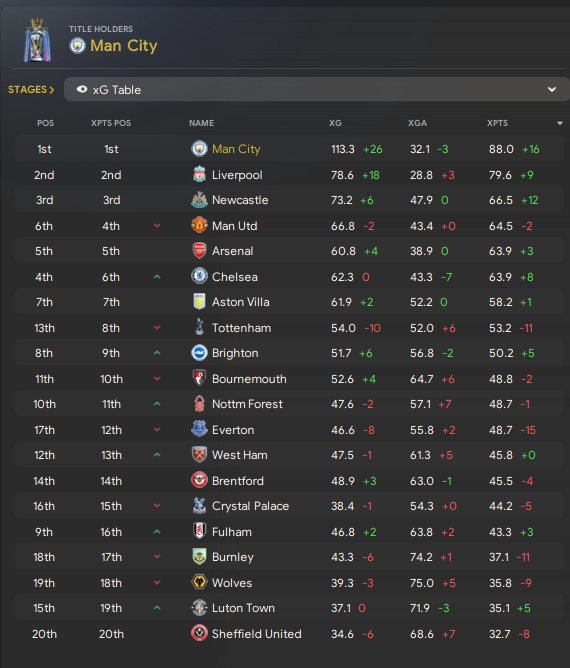Click the Chelsea club crest
570x668 pixels.
[199, 276]
